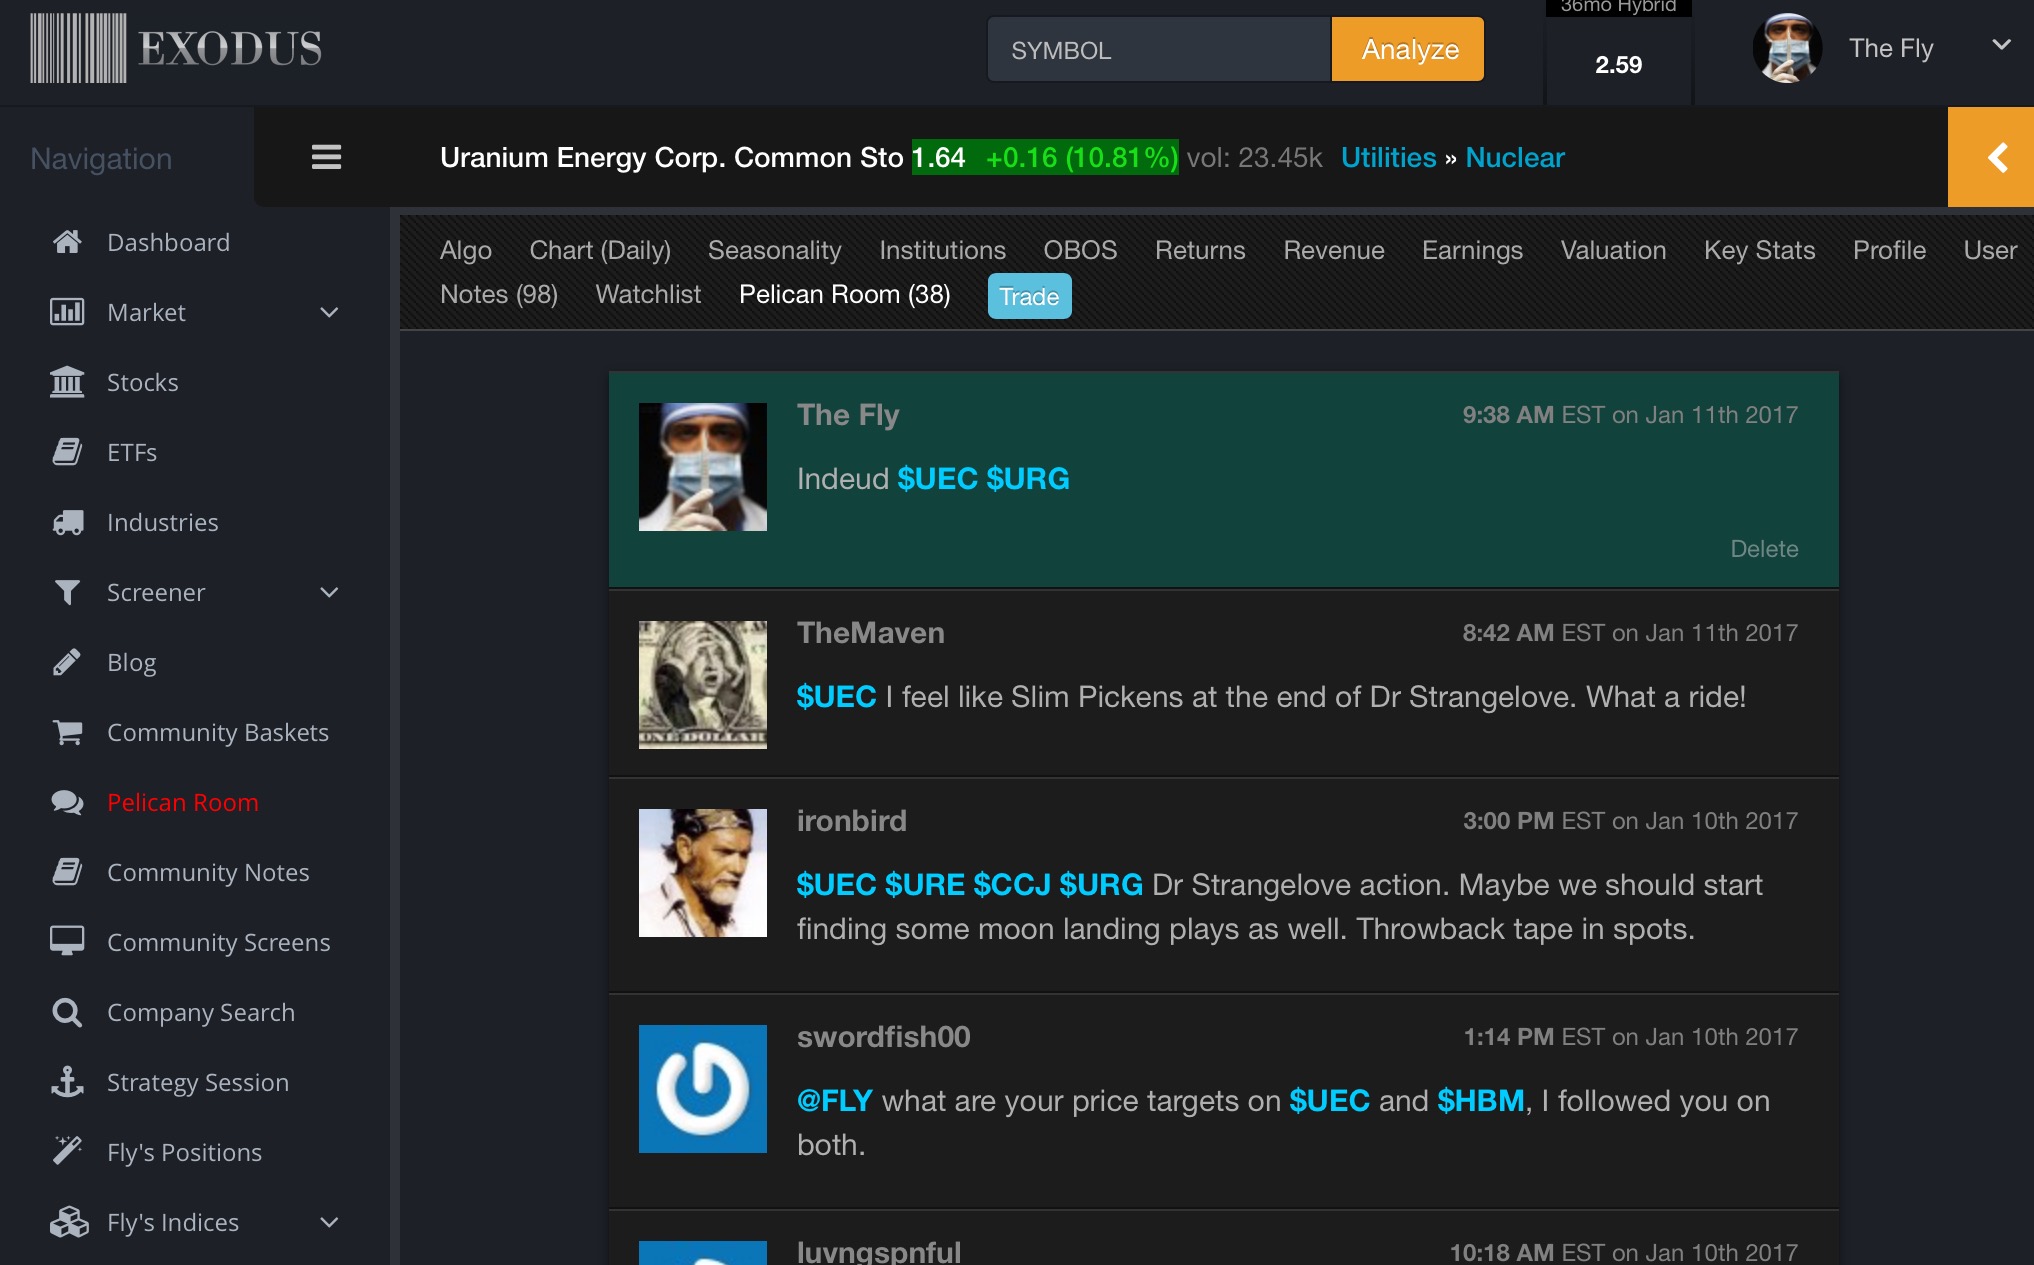Select the Earnings tab
Screen dimensions: 2034x1265
1472,250
